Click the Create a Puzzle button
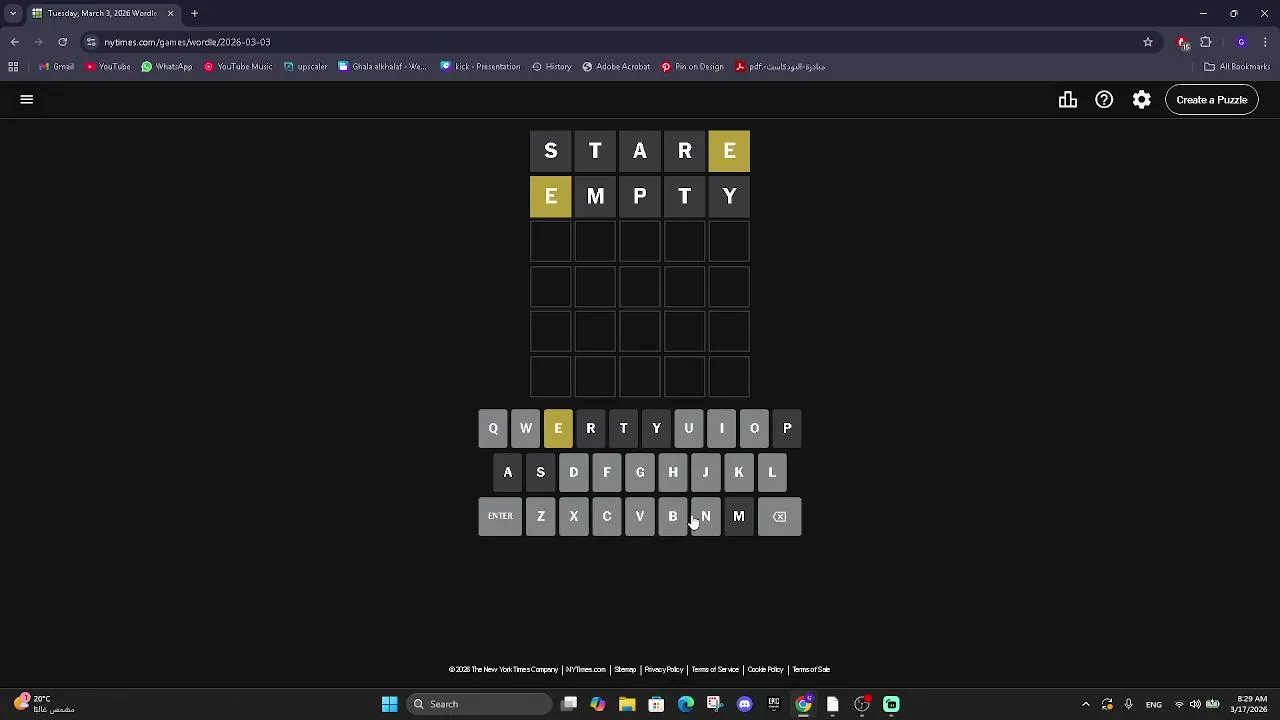 coord(1212,100)
